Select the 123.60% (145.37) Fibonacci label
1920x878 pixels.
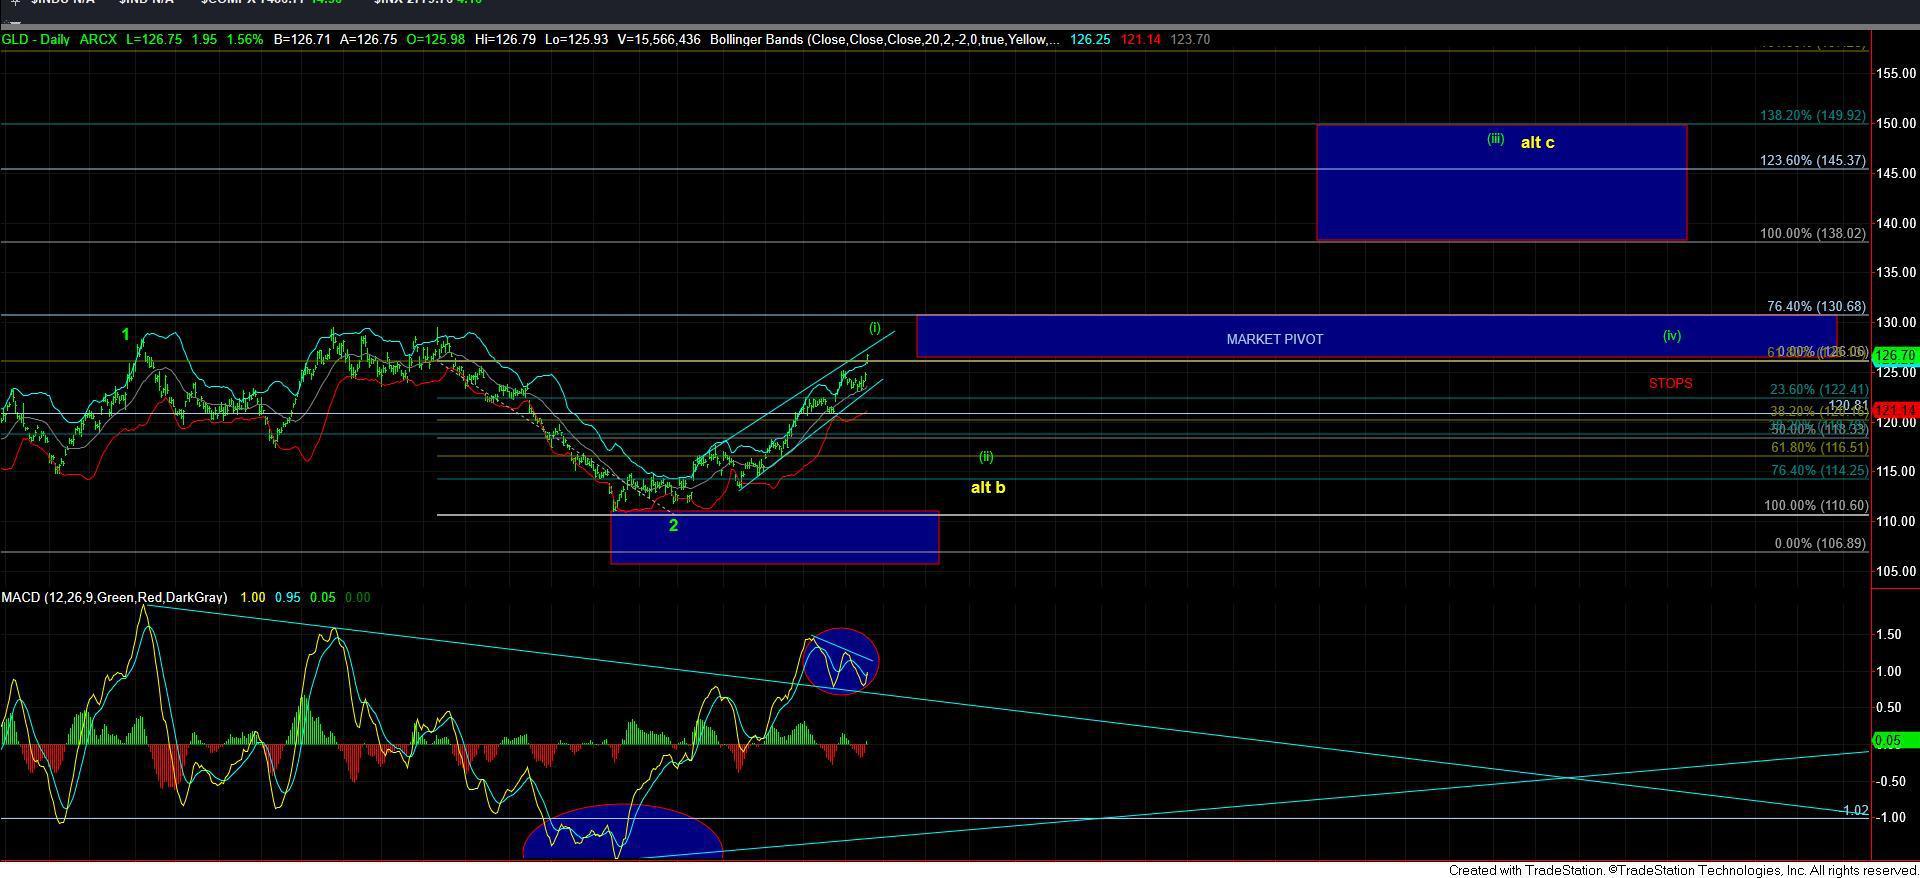pyautogui.click(x=1812, y=161)
